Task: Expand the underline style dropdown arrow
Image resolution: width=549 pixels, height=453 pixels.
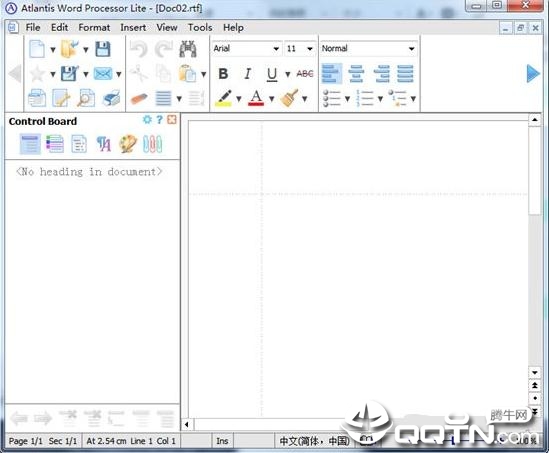Action: (287, 74)
